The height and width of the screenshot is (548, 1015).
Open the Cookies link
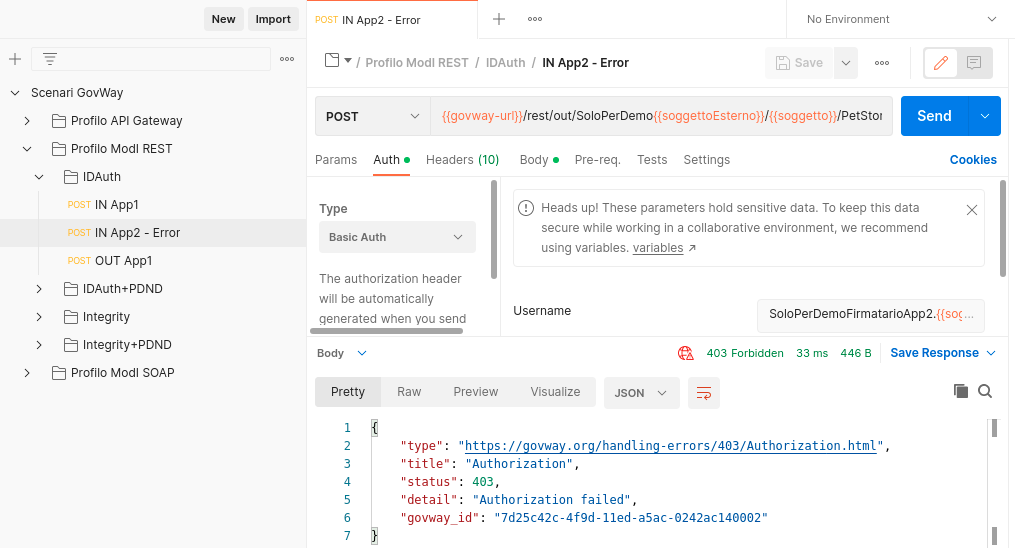(x=973, y=160)
